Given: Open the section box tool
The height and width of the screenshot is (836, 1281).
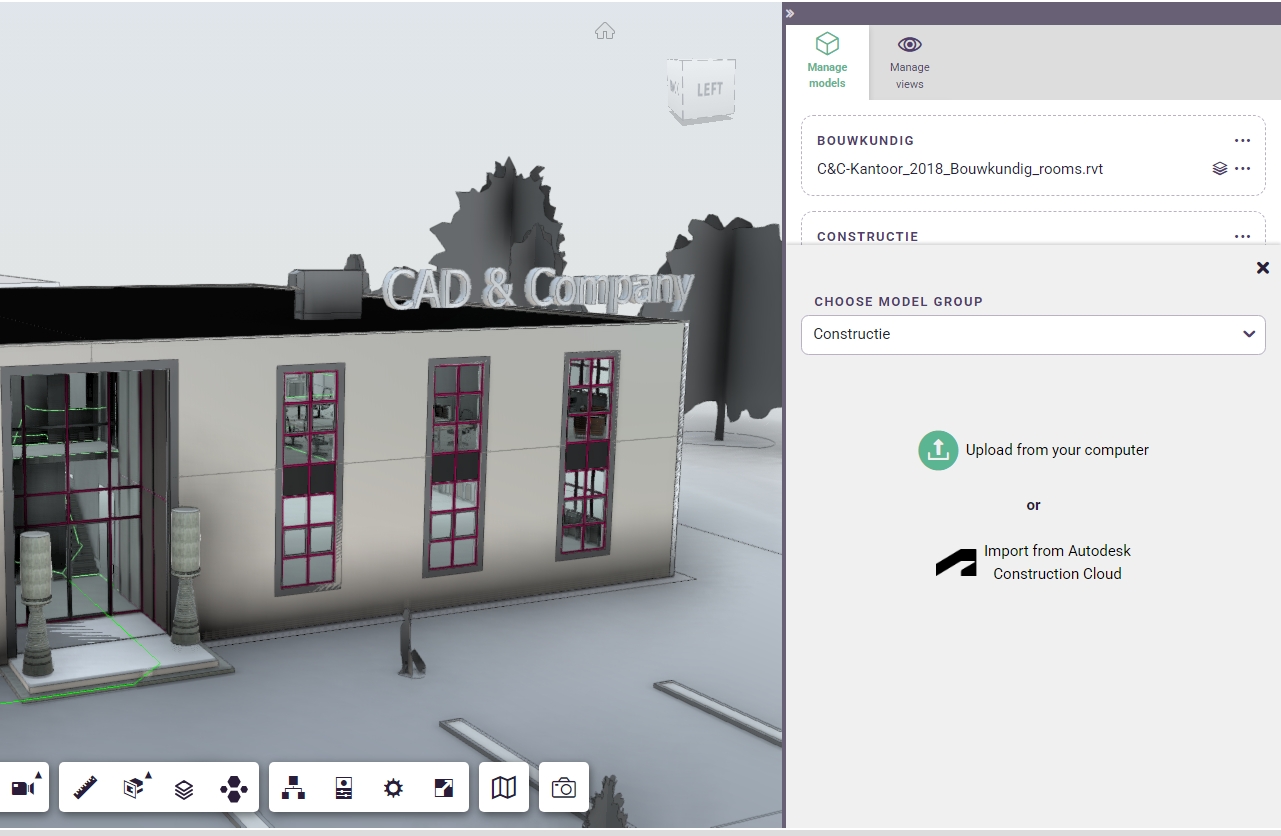Looking at the screenshot, I should (135, 788).
